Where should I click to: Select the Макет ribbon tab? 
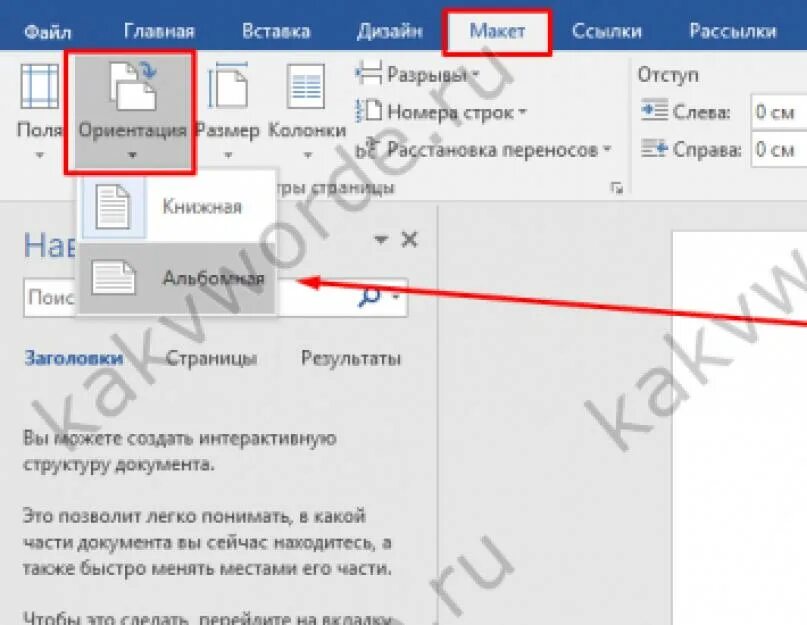click(x=497, y=31)
